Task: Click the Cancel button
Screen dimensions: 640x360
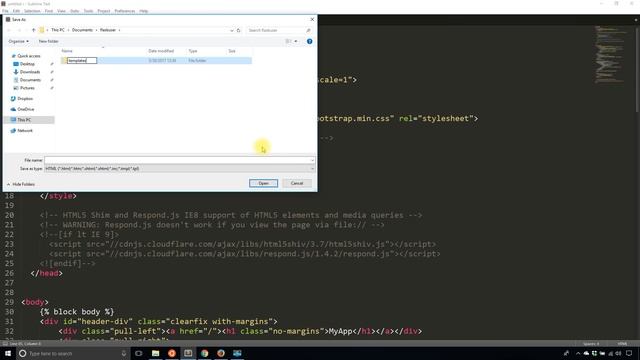Action: (297, 183)
